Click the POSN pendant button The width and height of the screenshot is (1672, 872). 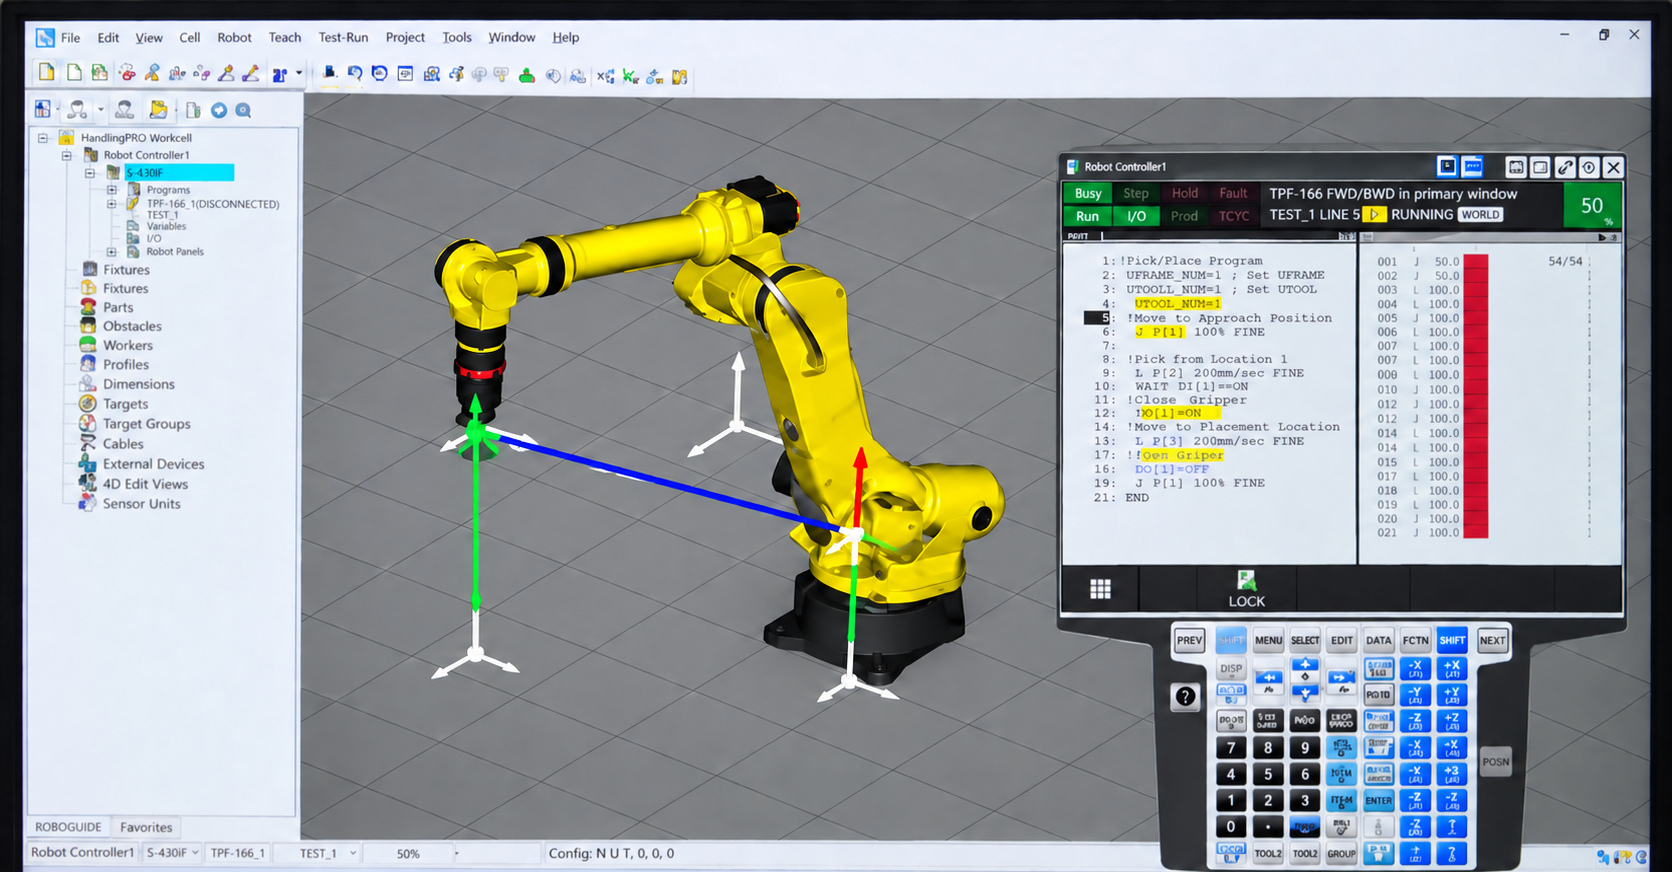pyautogui.click(x=1495, y=762)
